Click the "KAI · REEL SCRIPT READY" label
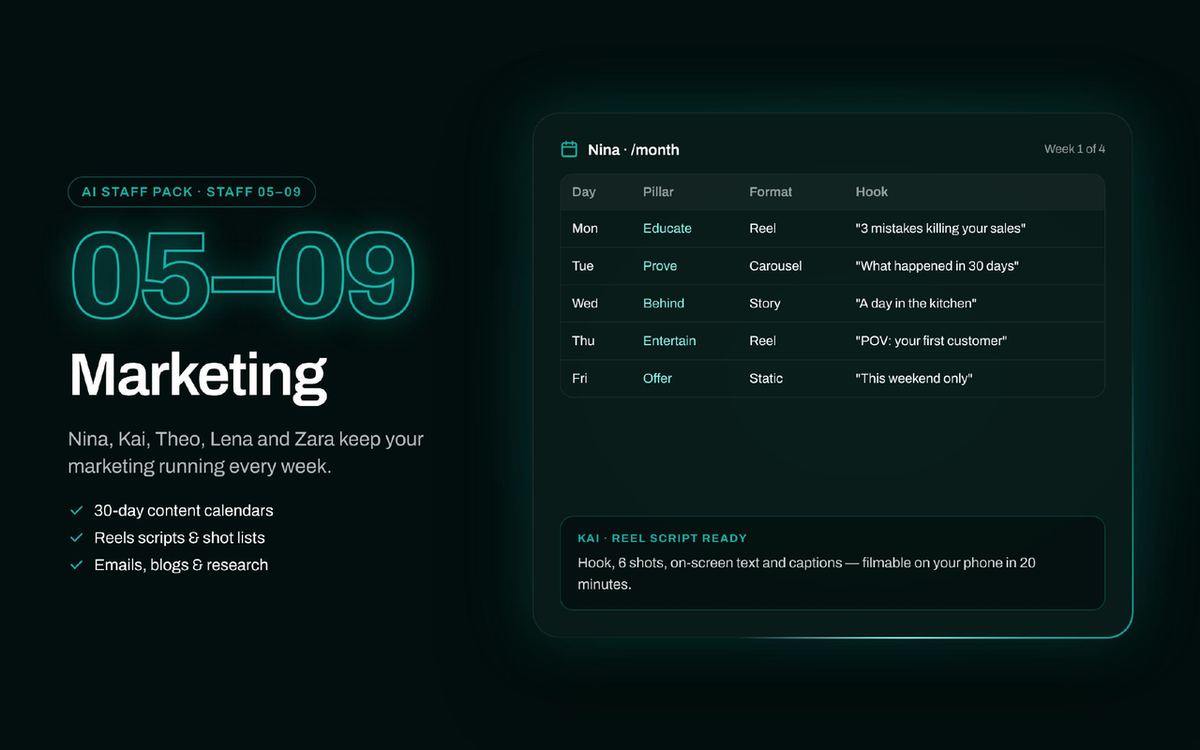Image resolution: width=1200 pixels, height=750 pixels. [662, 539]
